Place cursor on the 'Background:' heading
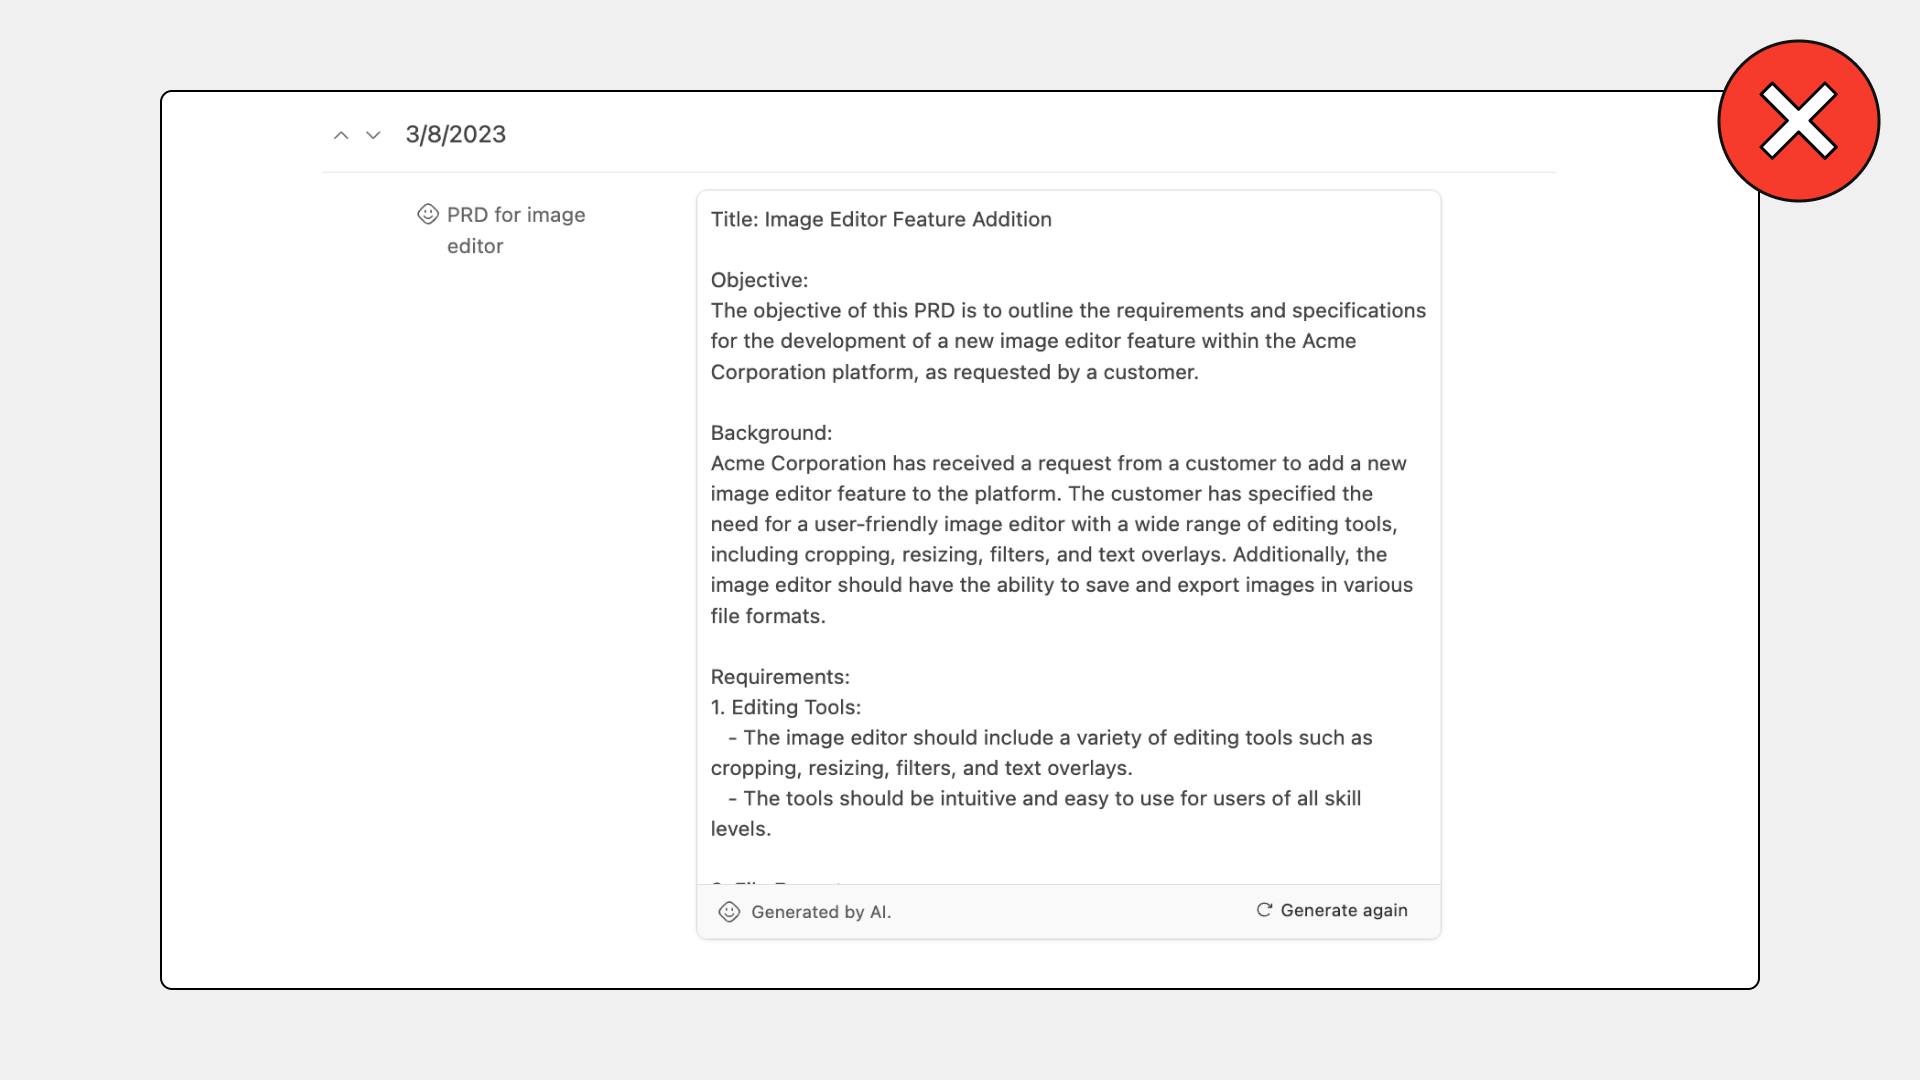The height and width of the screenshot is (1080, 1920). (771, 433)
